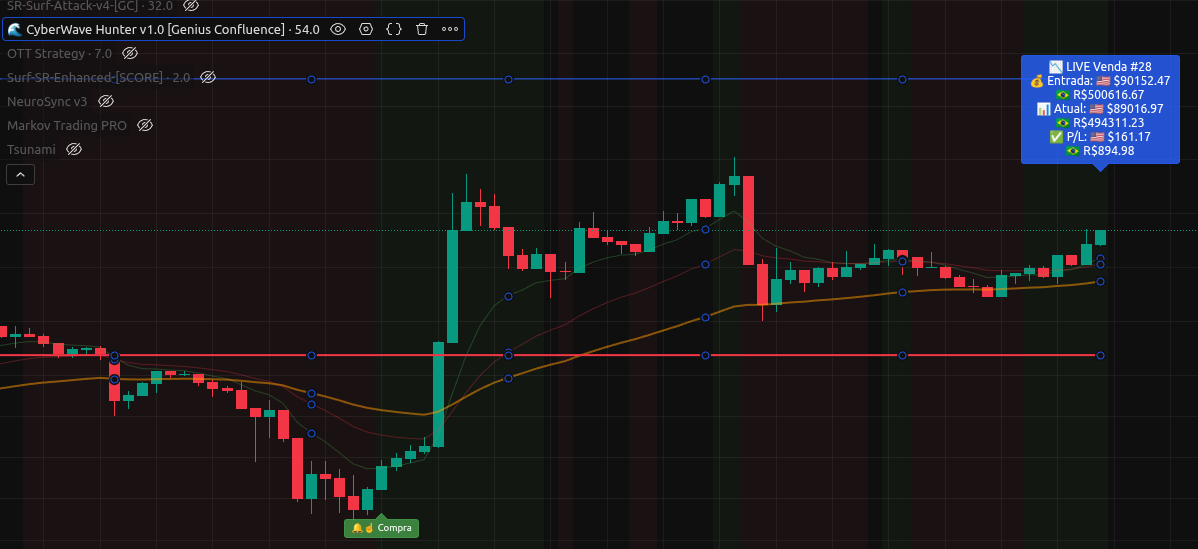Hide the CyberWave Hunter indicator via eye icon
Screen dimensions: 1198x549
tap(338, 29)
